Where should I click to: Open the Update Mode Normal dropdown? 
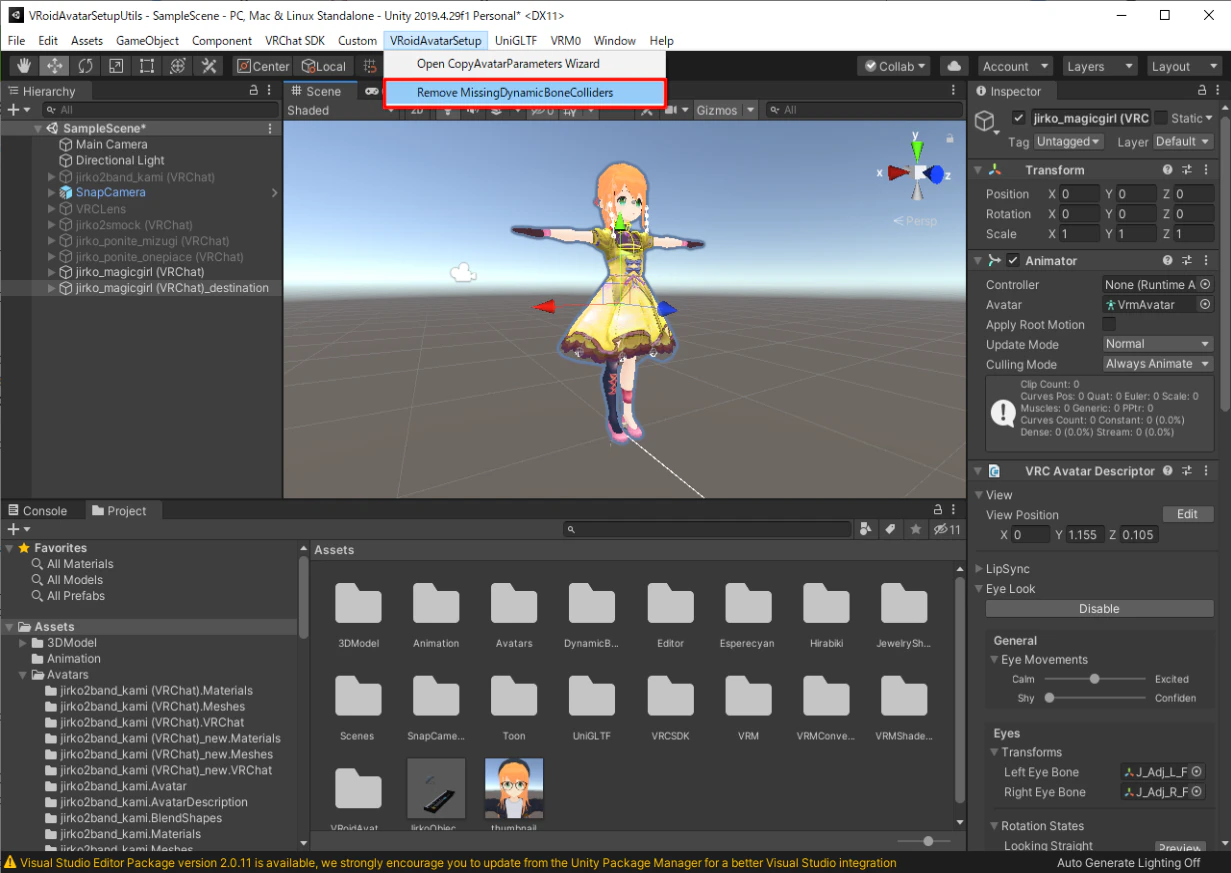(1158, 344)
